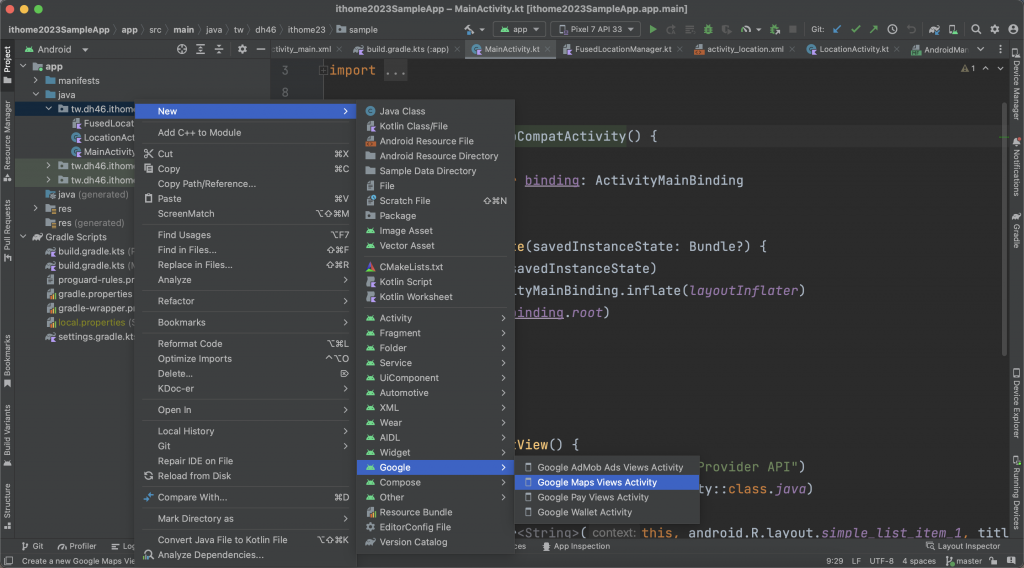Choose Kotlin Class/File from New menu

436,126
